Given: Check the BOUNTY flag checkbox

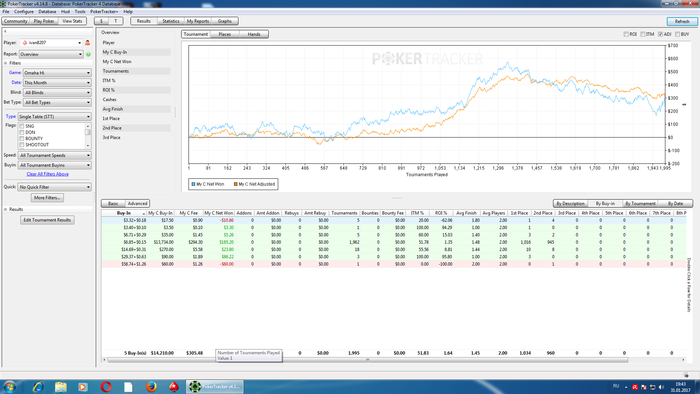Looking at the screenshot, I should [21, 139].
